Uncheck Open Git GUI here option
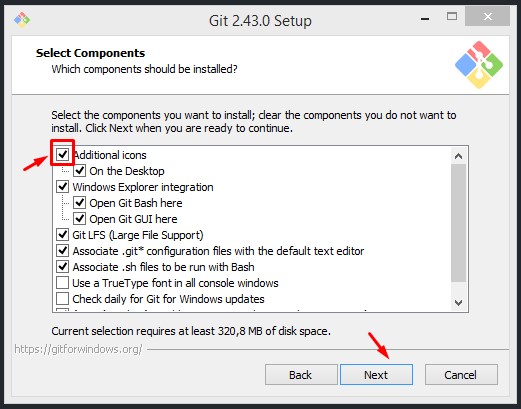Image resolution: width=521 pixels, height=409 pixels. pyautogui.click(x=79, y=219)
